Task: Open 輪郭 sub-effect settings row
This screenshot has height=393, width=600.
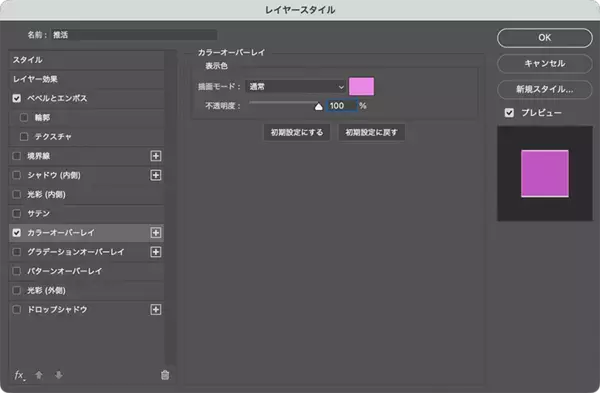Action: [86, 117]
